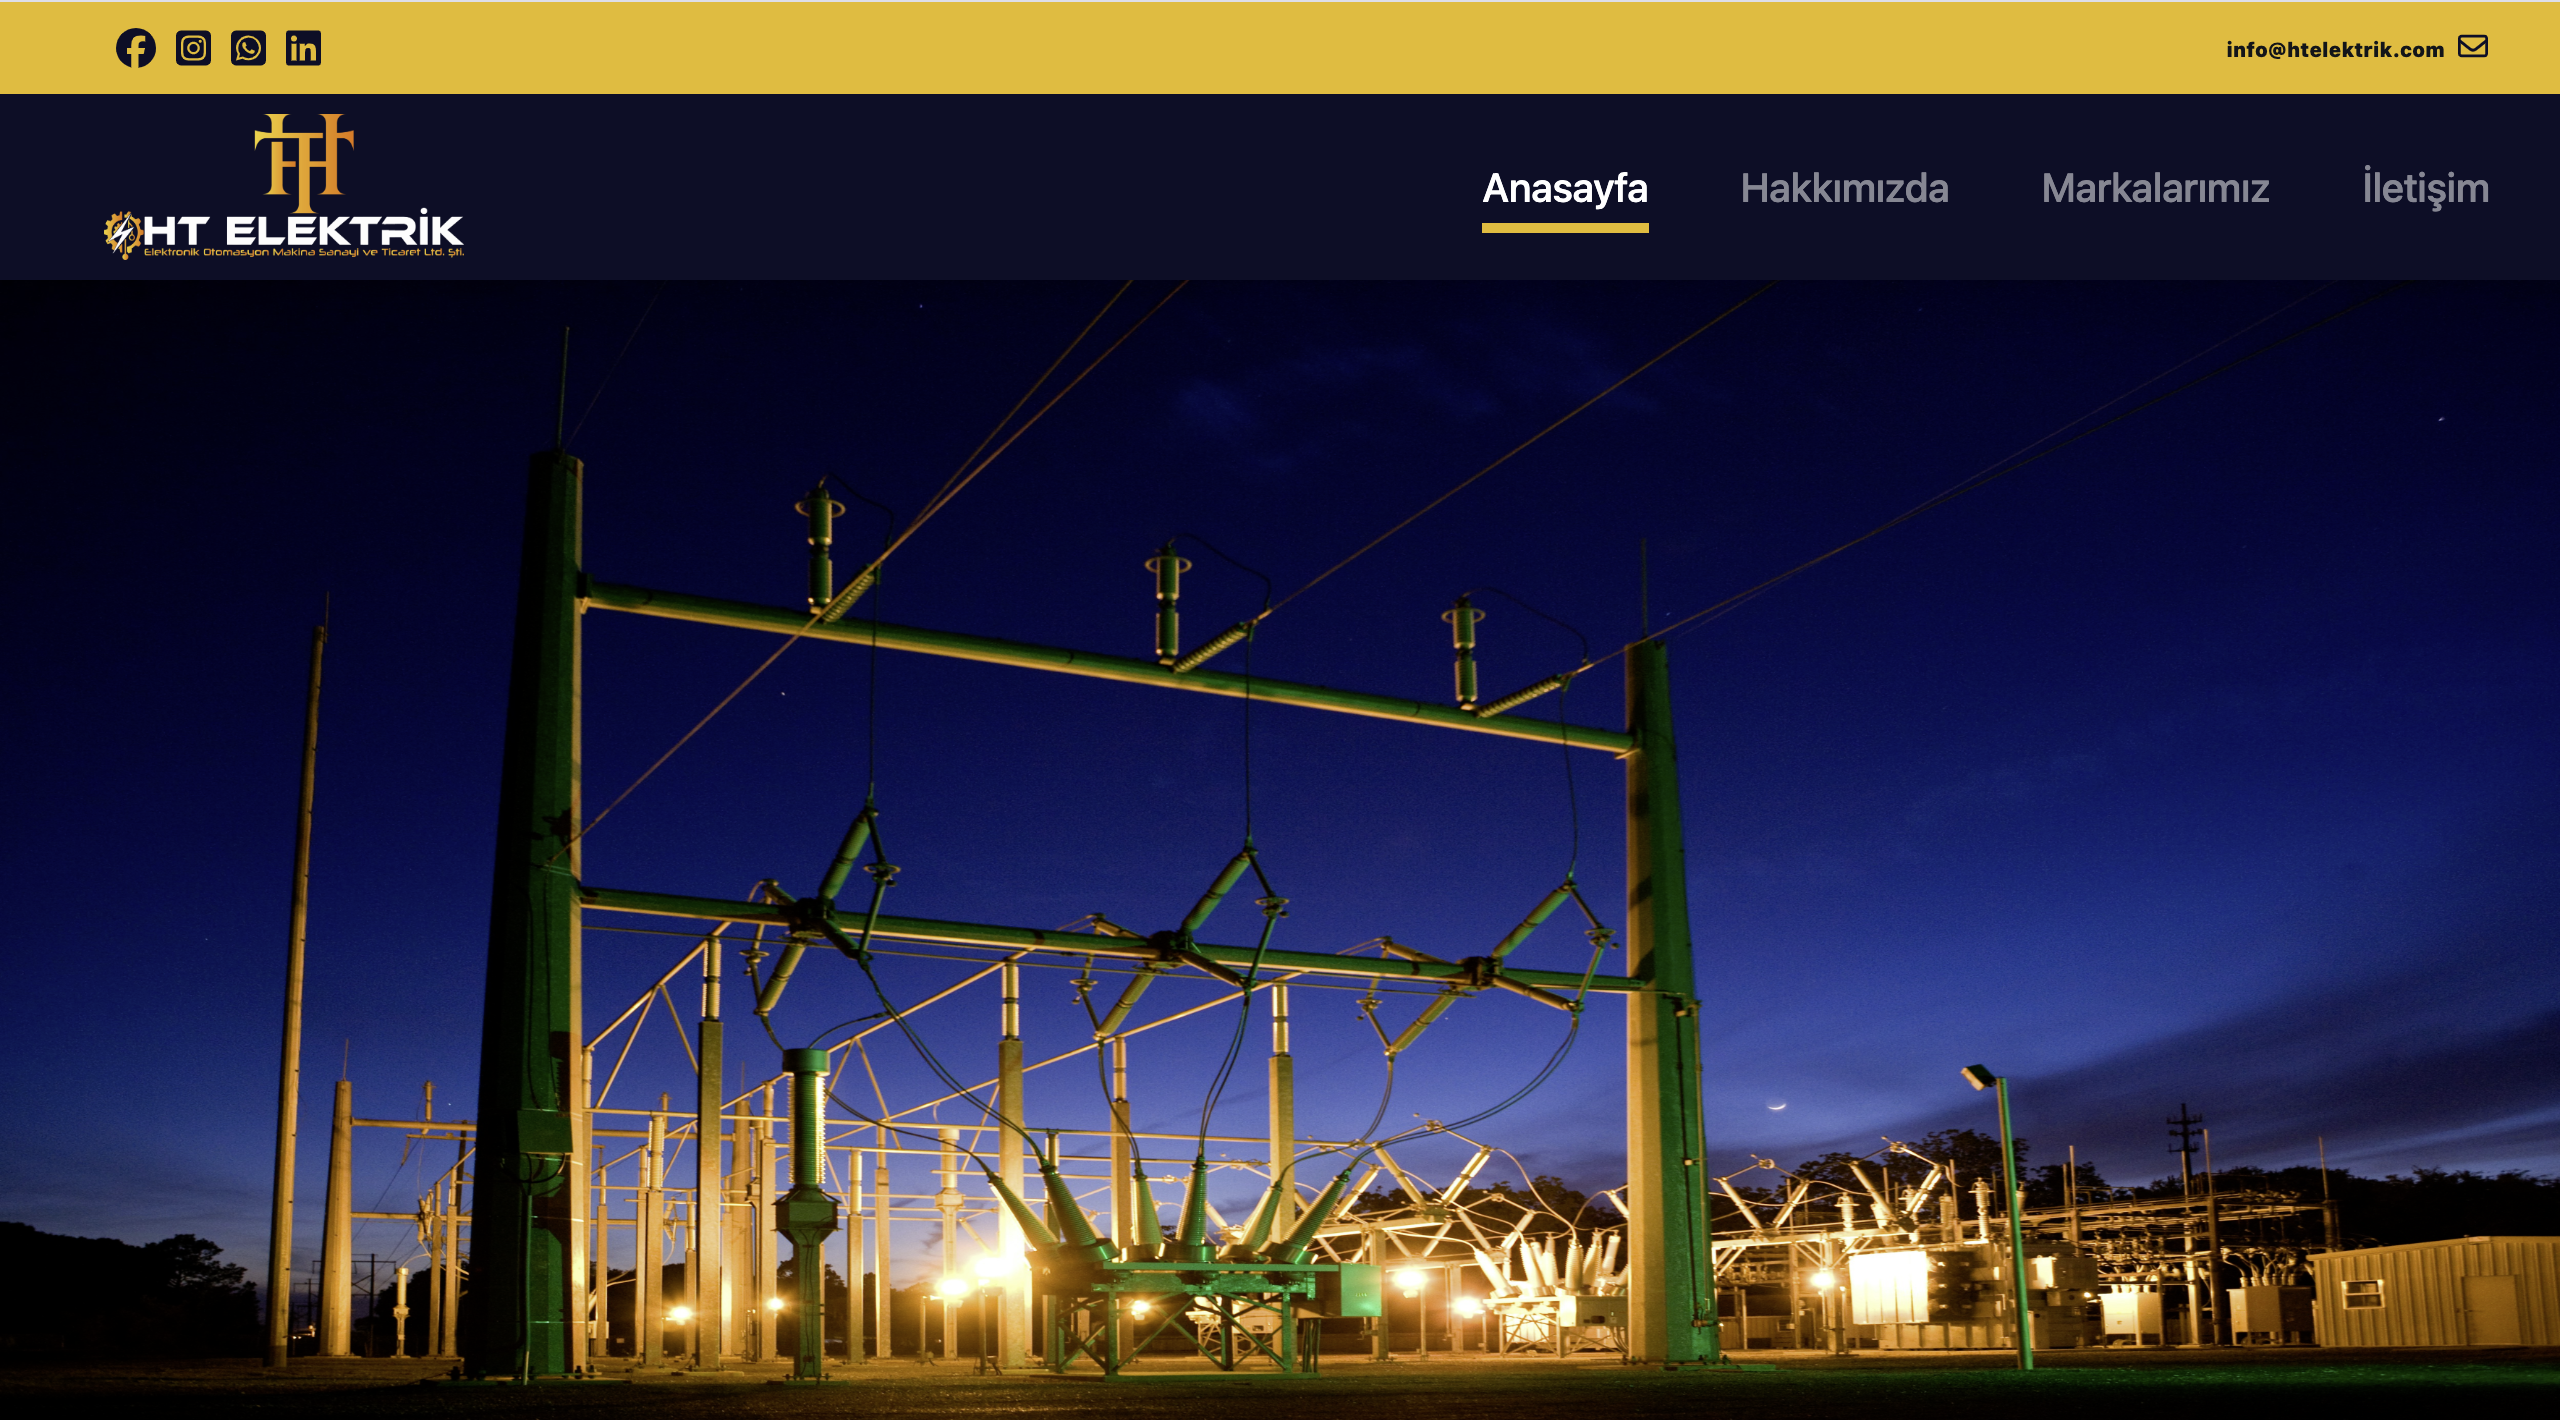Image resolution: width=2560 pixels, height=1420 pixels.
Task: Open the Hakkımızda page
Action: click(x=1844, y=188)
